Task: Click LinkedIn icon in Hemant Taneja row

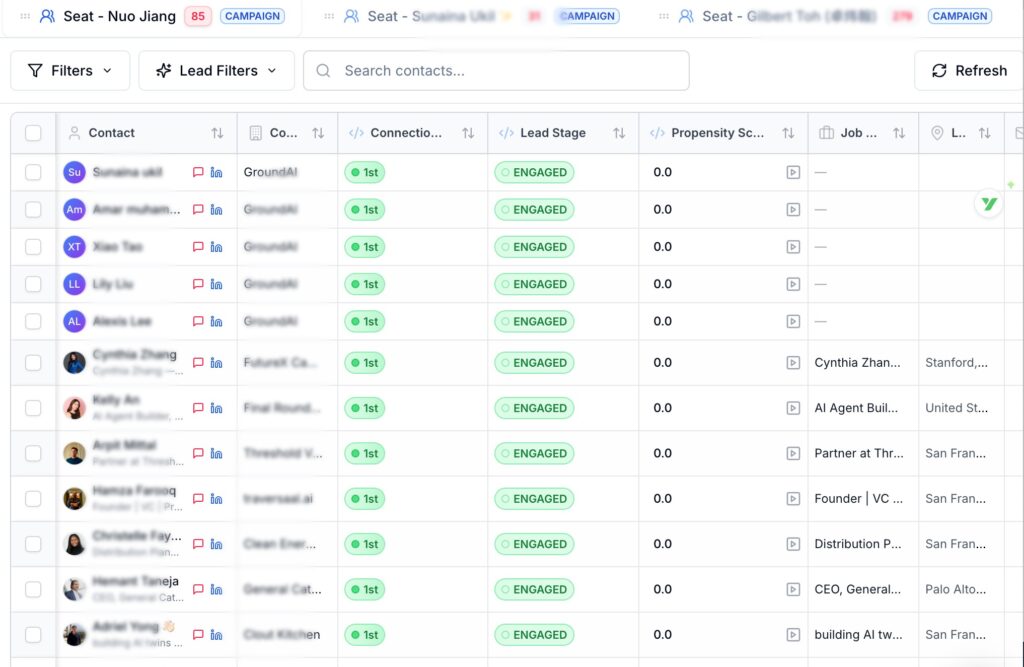Action: tap(216, 590)
